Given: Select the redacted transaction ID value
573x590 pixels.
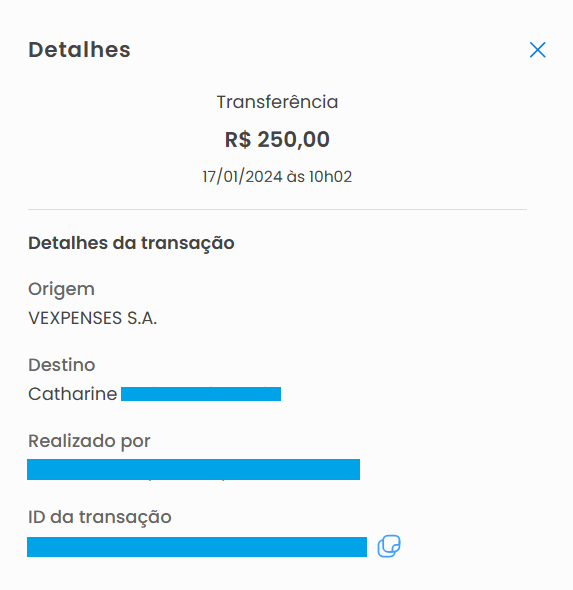Looking at the screenshot, I should 197,547.
